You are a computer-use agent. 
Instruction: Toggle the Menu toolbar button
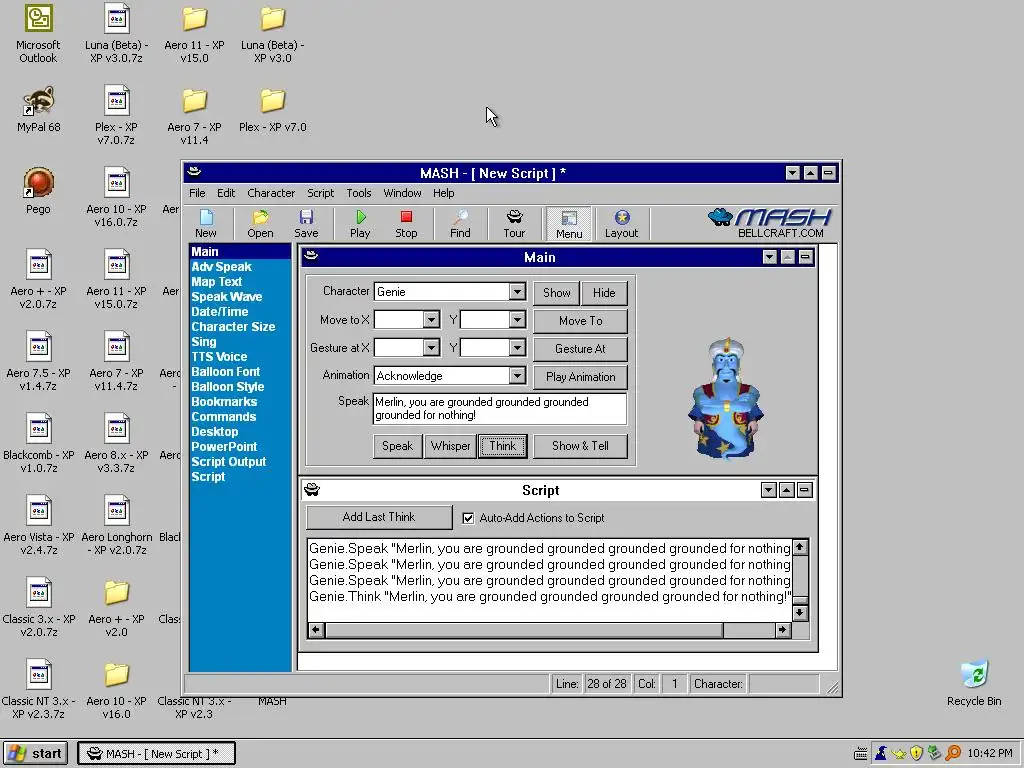click(x=569, y=224)
